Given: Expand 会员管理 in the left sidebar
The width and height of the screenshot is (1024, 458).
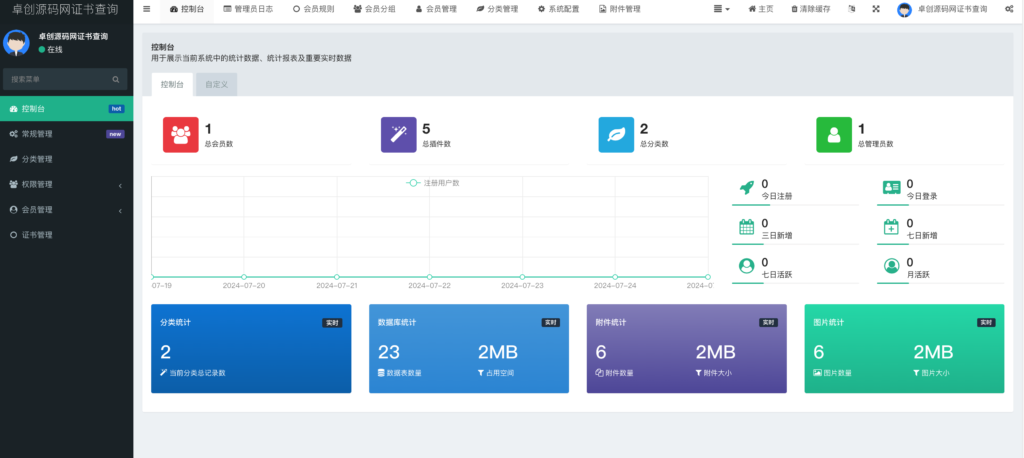Looking at the screenshot, I should (x=67, y=210).
